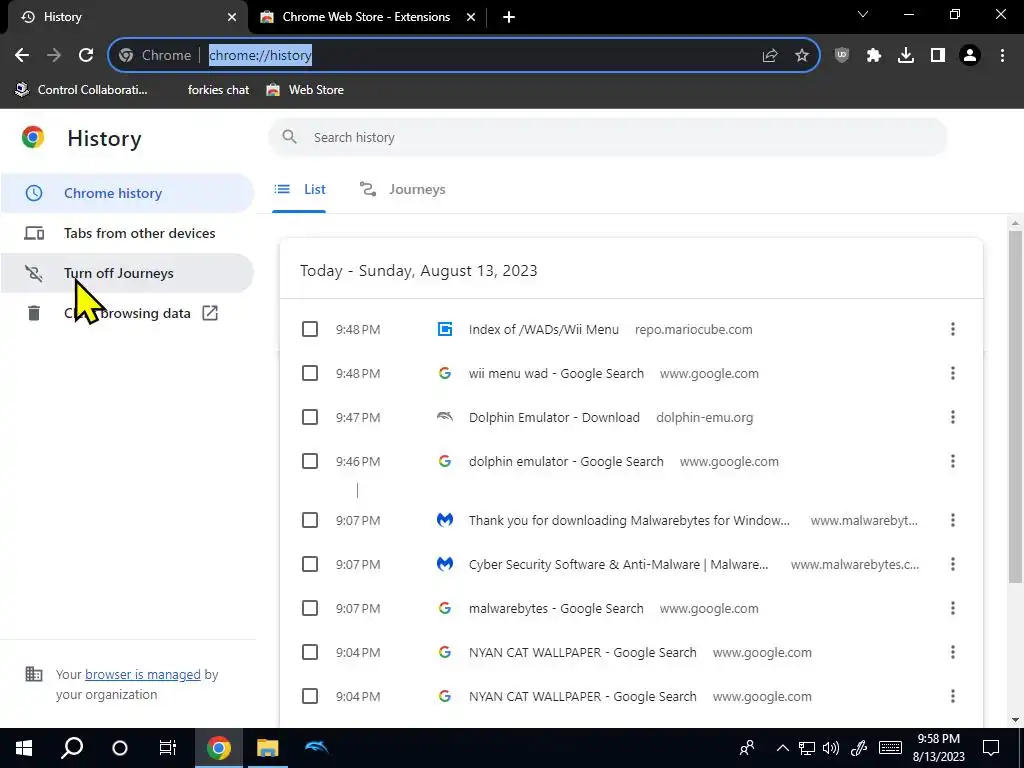The height and width of the screenshot is (768, 1024).
Task: Open Clear browsing data external link icon
Action: [x=210, y=313]
